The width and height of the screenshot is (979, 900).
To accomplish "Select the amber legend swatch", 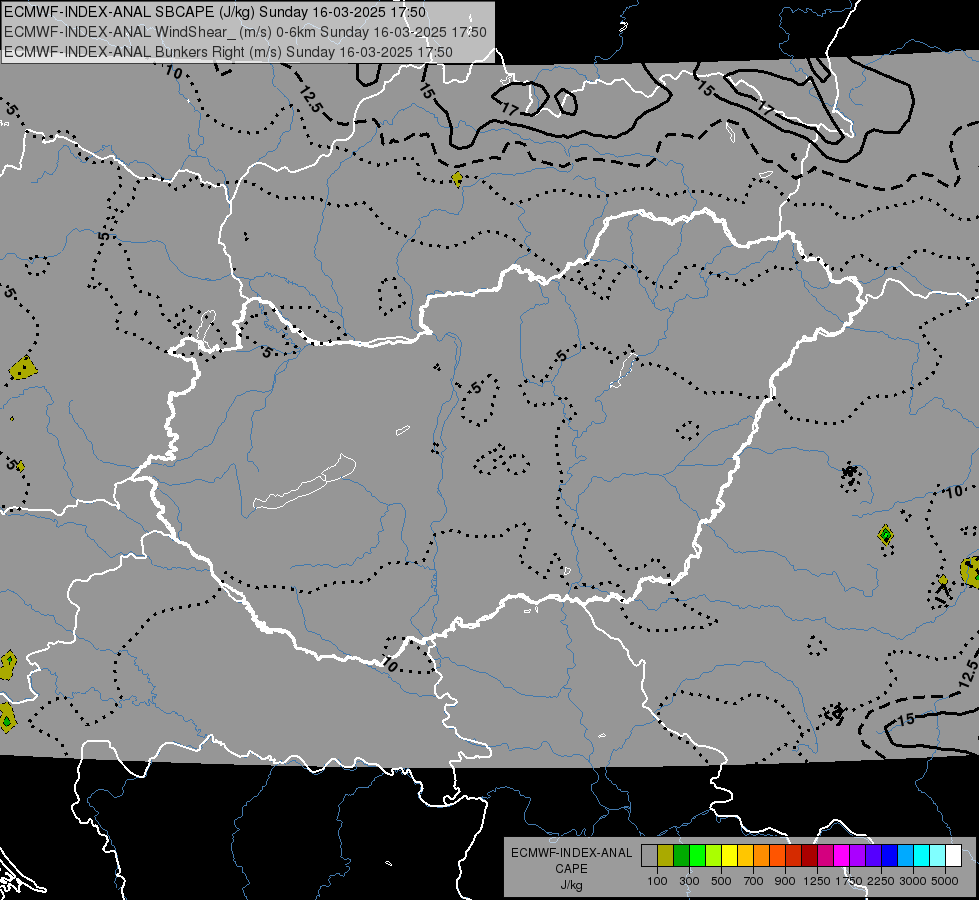I will coord(745,855).
